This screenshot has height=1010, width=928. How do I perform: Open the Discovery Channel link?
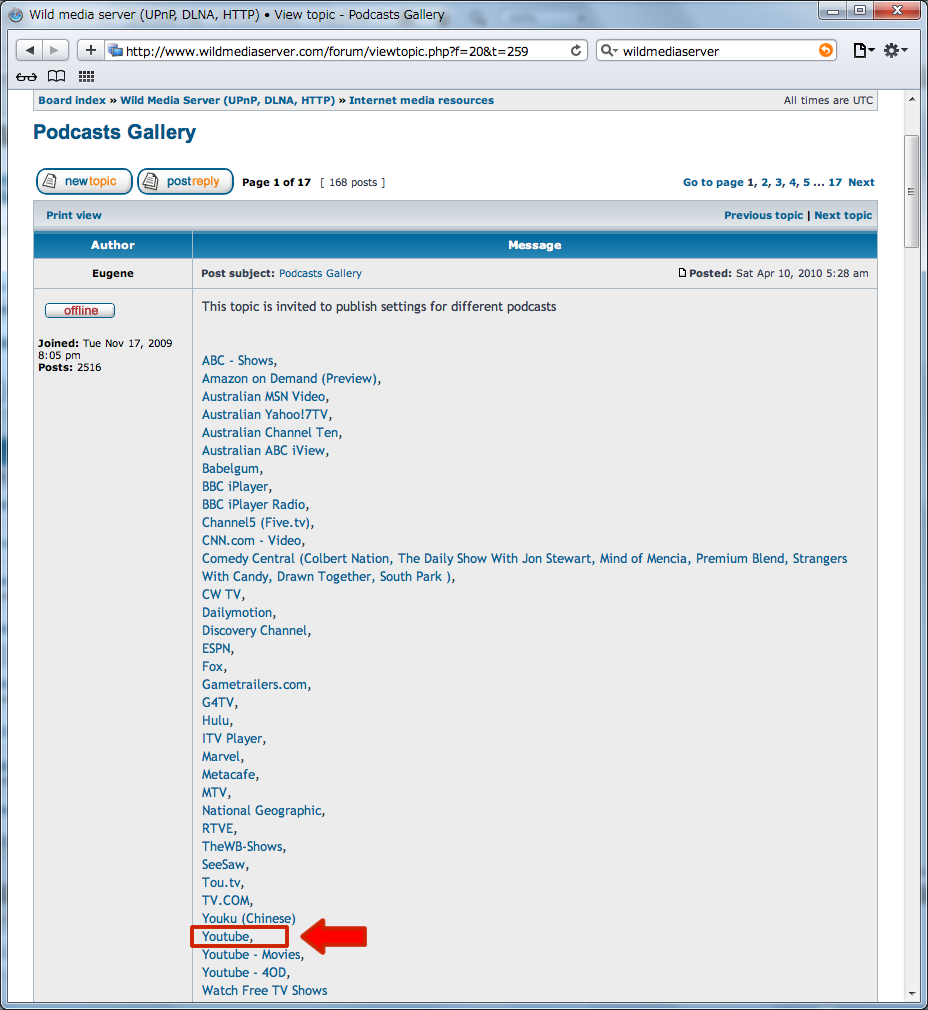pyautogui.click(x=254, y=631)
